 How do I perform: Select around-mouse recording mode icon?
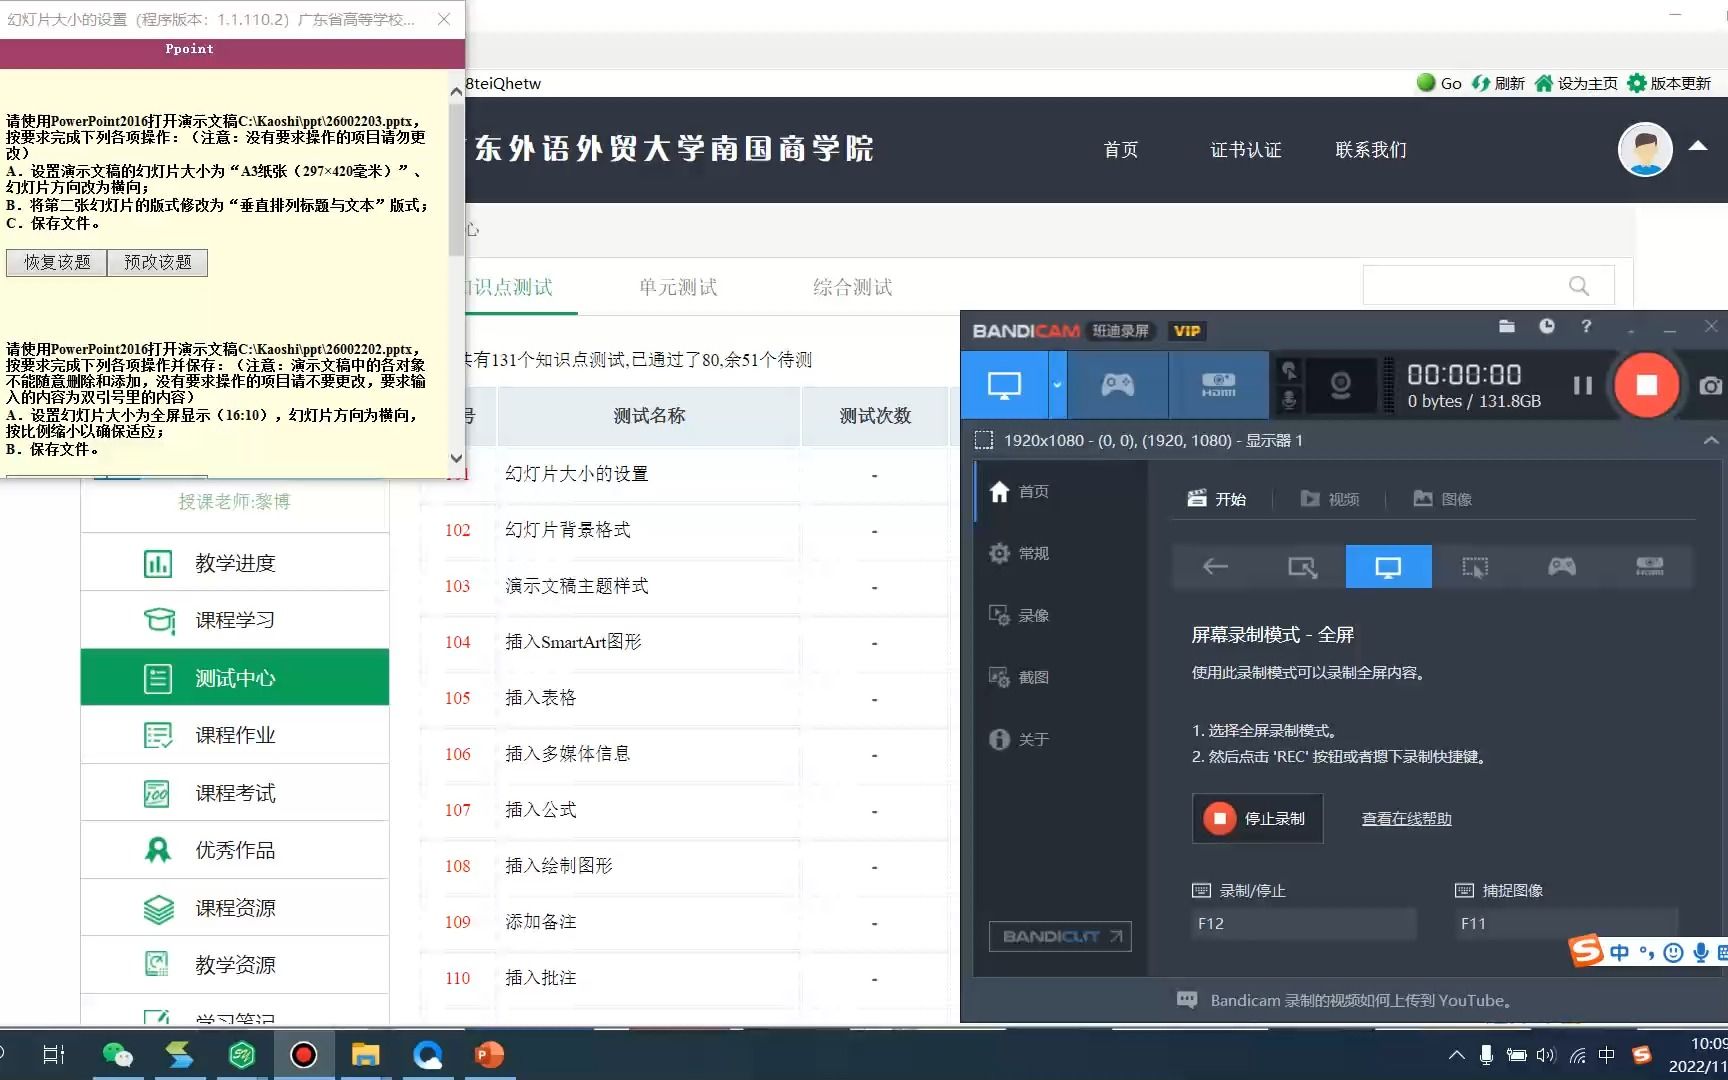click(1475, 567)
